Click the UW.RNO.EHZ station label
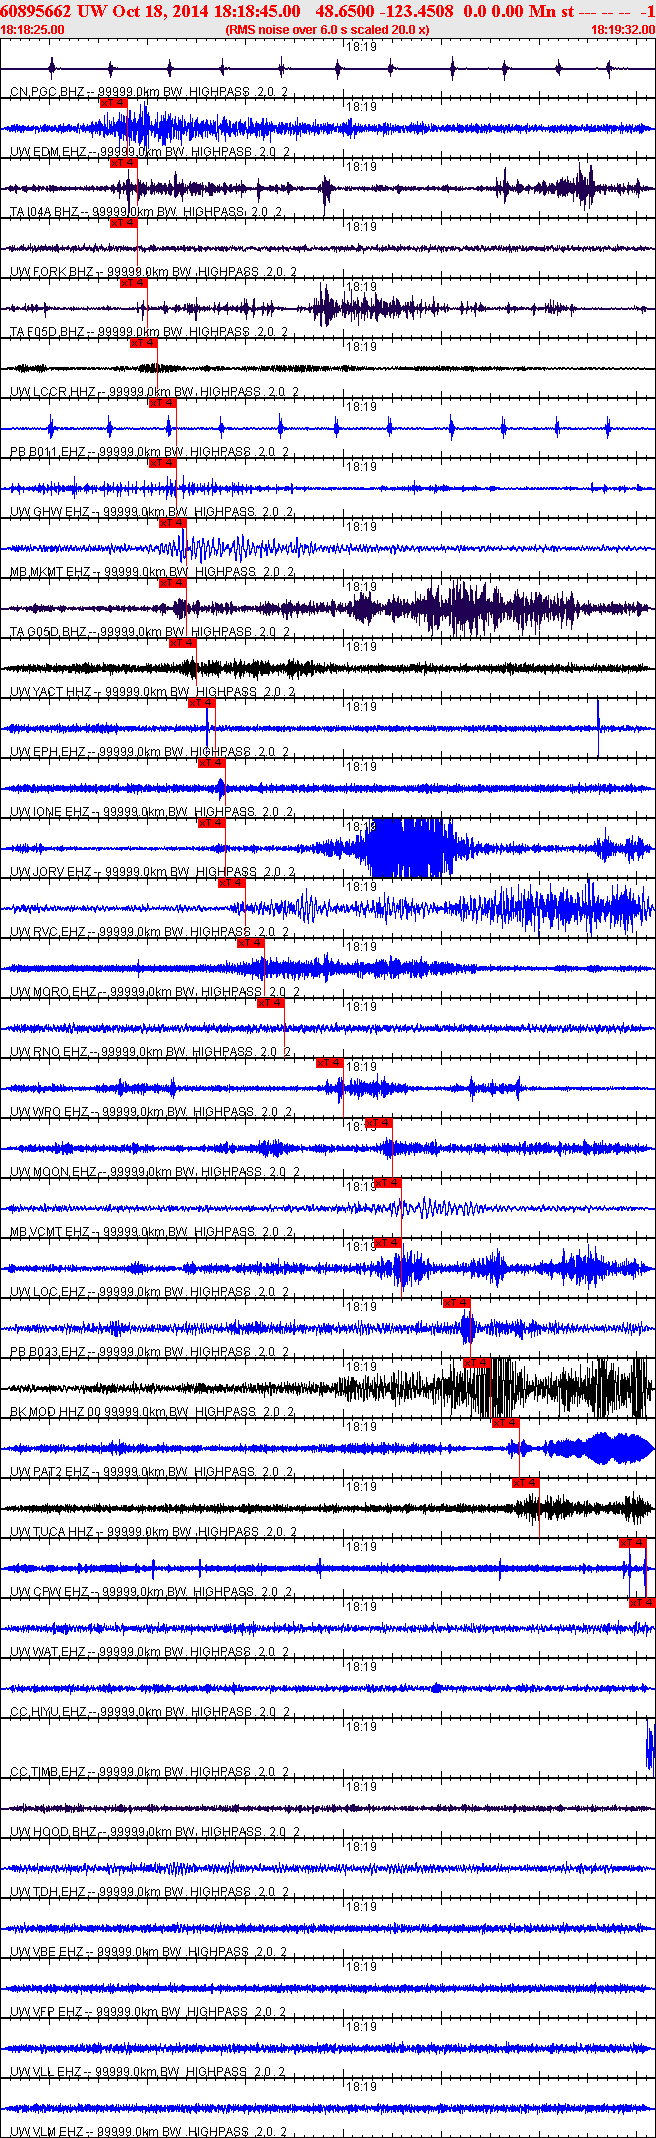 (48, 1052)
